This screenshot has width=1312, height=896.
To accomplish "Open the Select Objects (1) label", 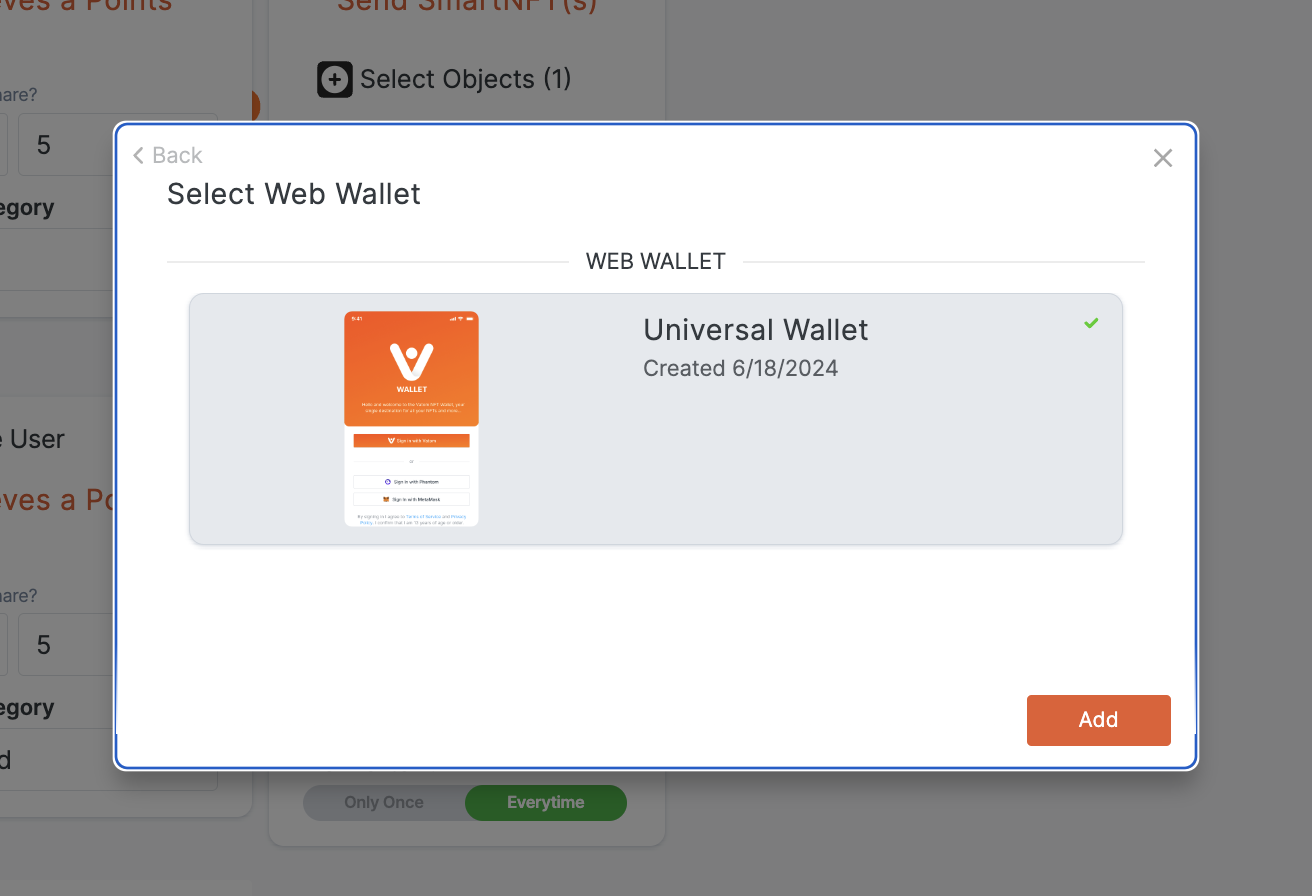I will tap(465, 79).
